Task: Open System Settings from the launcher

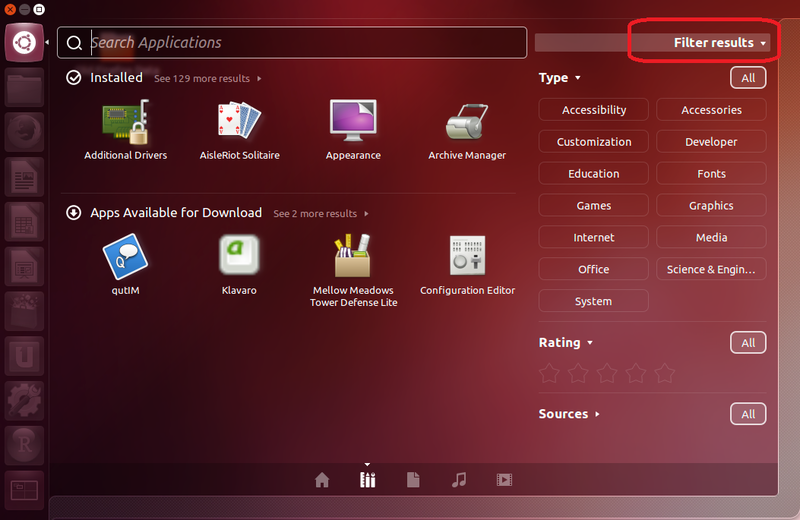Action: click(x=24, y=401)
